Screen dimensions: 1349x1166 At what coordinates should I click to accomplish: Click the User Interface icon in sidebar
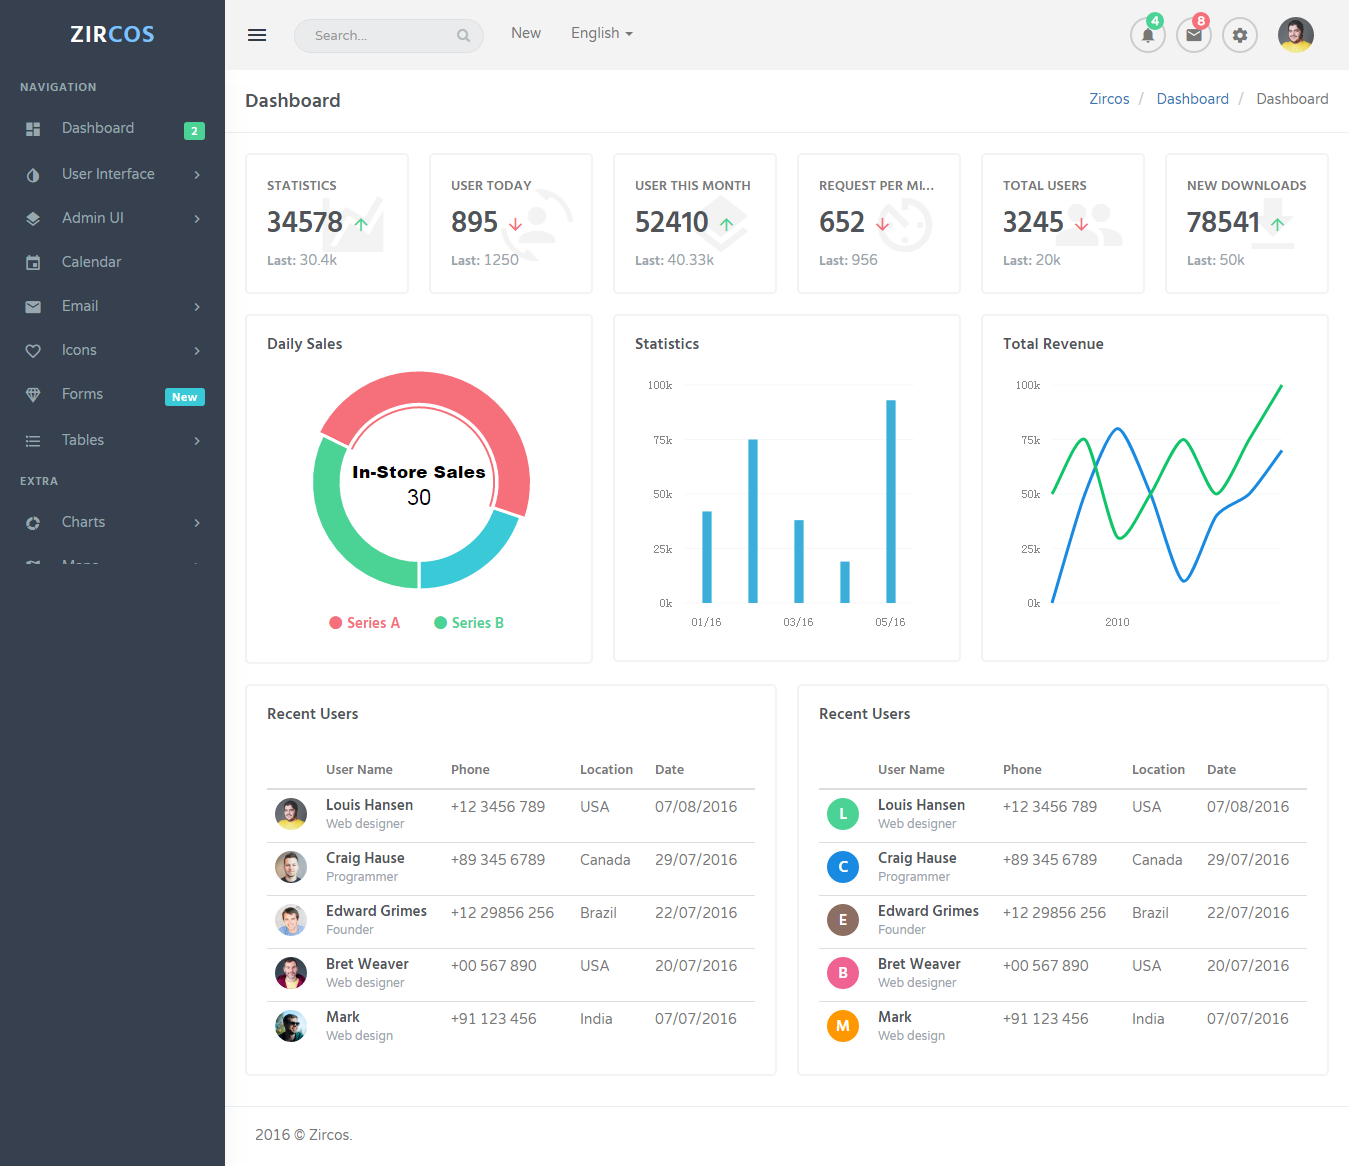click(33, 175)
